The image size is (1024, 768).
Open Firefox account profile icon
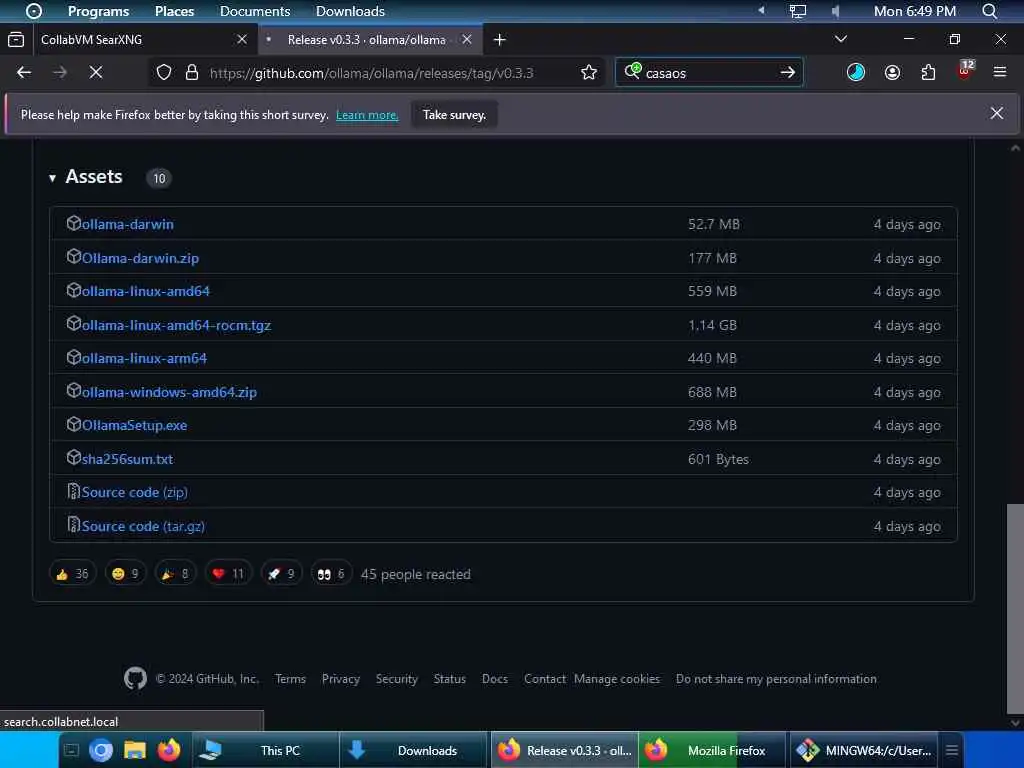pos(892,72)
